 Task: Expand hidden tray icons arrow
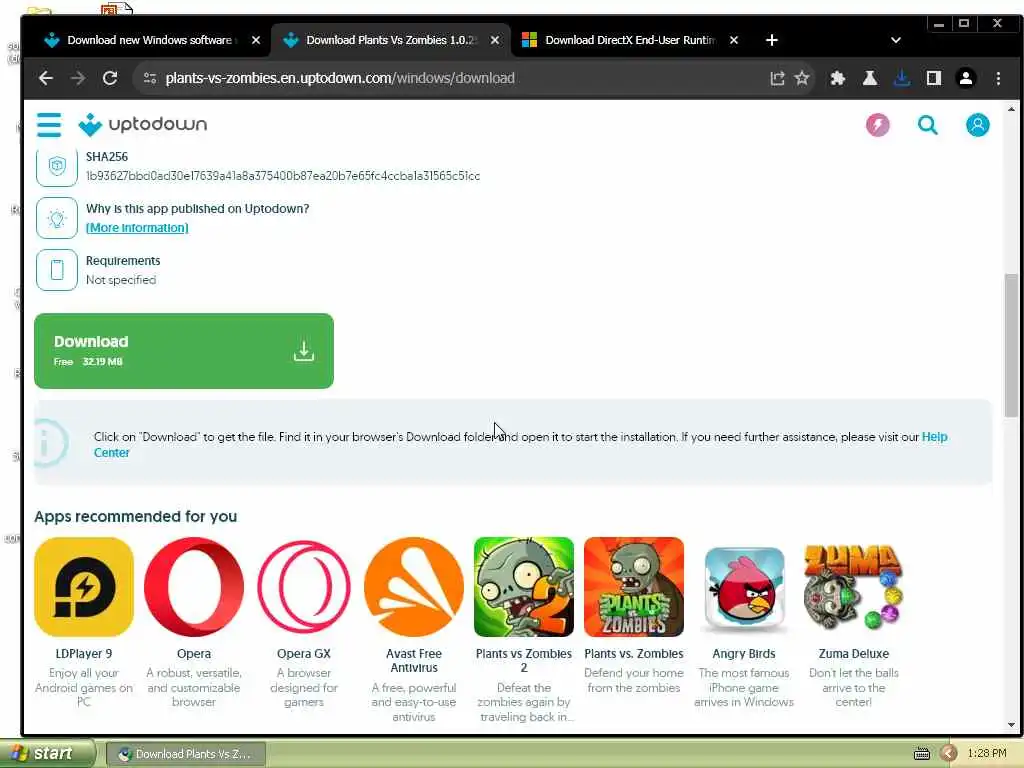pos(948,754)
